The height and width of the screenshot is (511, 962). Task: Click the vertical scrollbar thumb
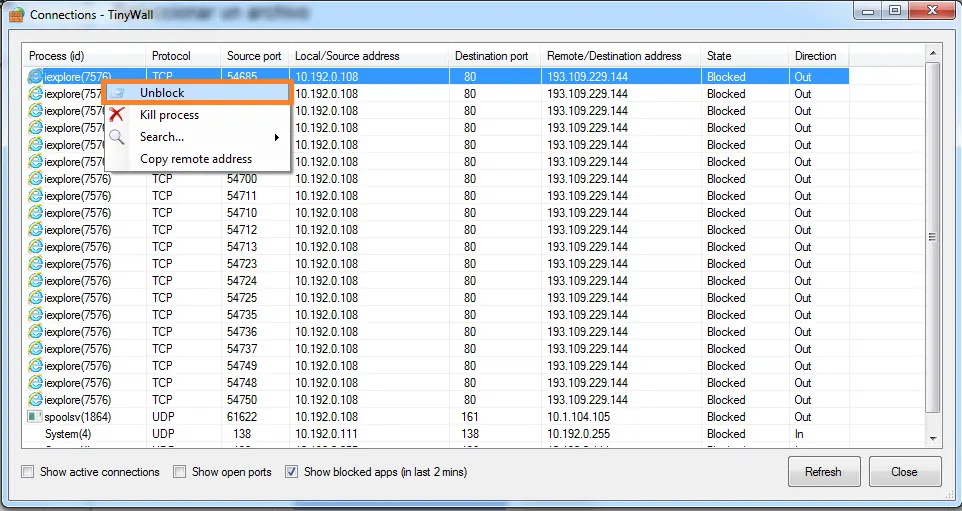[x=933, y=237]
